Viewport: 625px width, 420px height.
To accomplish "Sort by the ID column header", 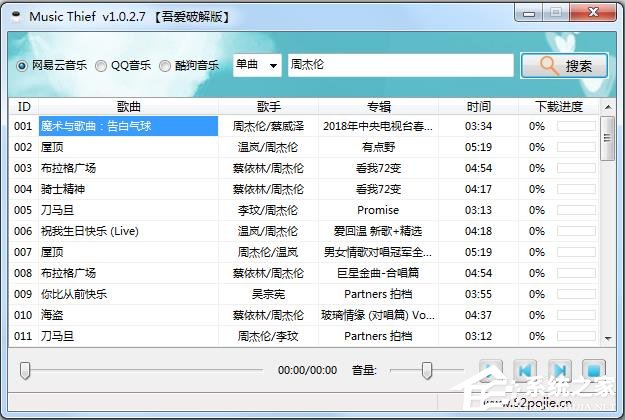I will [24, 106].
